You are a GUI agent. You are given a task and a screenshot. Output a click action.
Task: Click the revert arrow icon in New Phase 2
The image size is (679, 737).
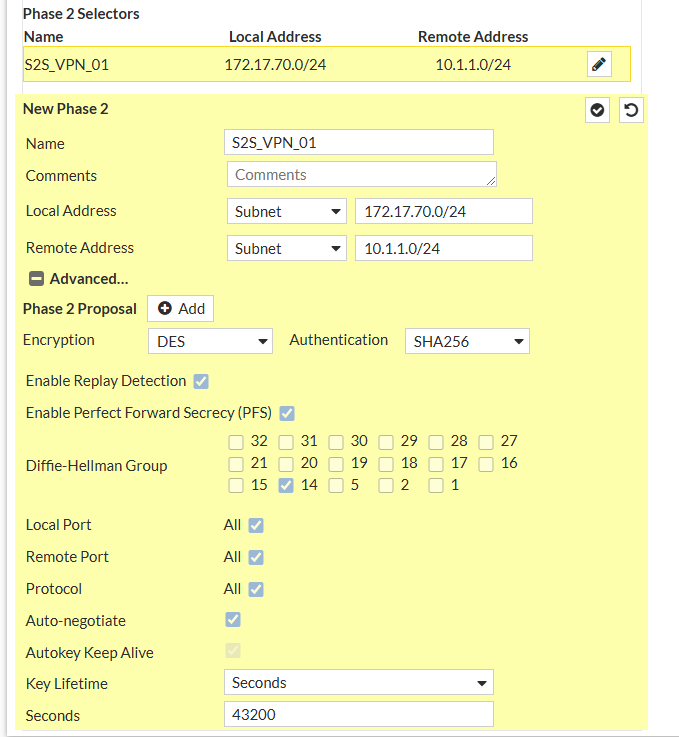pos(631,110)
